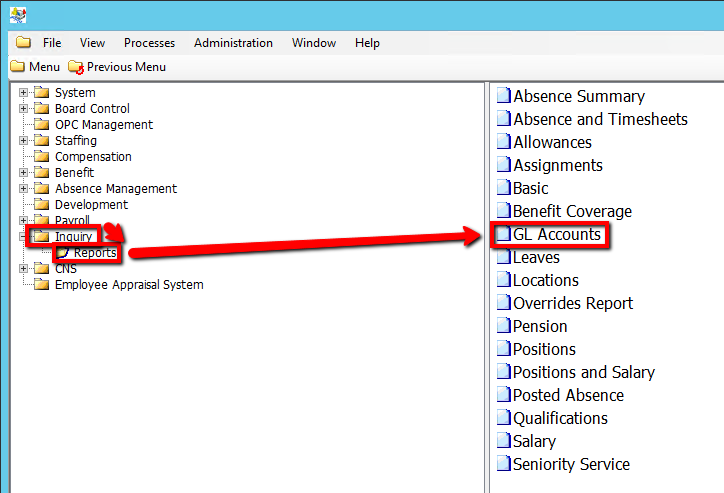This screenshot has width=724, height=493.
Task: Click the Allowances document icon
Action: [504, 143]
